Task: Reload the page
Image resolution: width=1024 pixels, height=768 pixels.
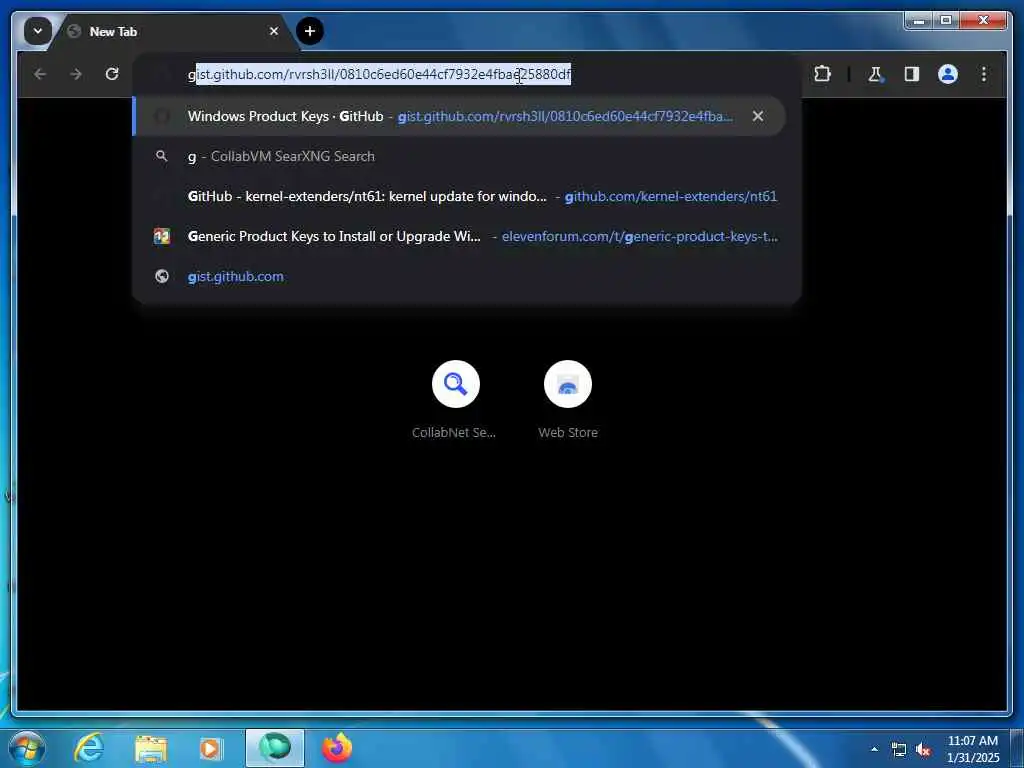Action: click(112, 74)
